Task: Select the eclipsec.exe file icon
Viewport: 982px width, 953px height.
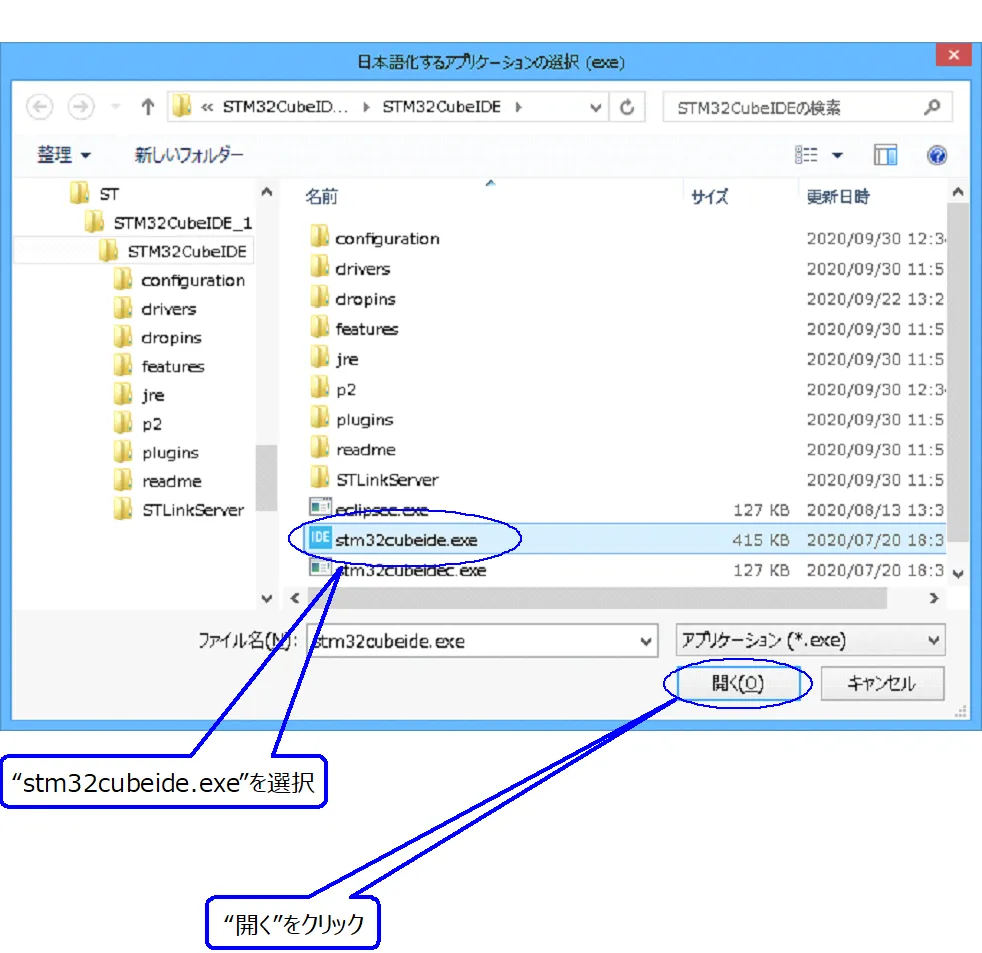Action: [x=320, y=509]
